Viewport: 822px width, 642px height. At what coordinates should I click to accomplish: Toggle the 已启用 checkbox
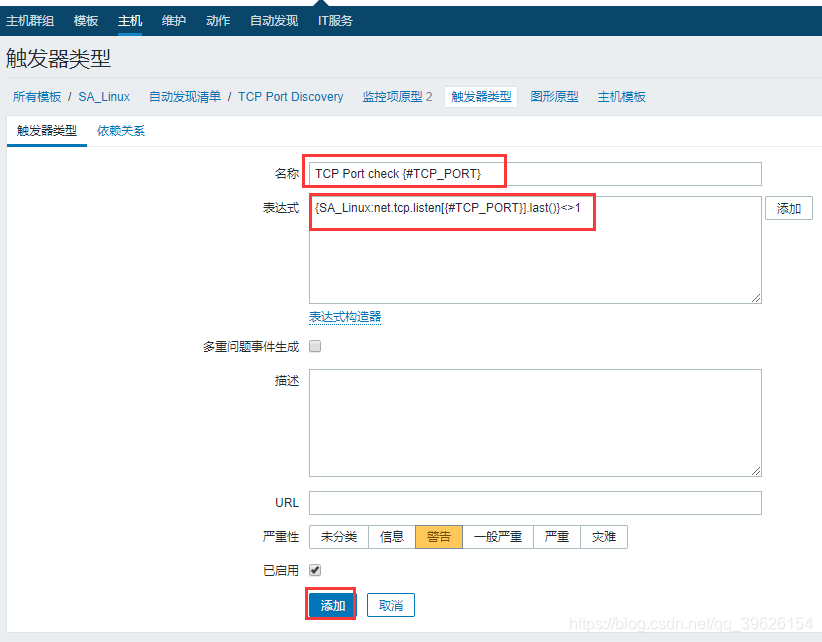coord(315,570)
